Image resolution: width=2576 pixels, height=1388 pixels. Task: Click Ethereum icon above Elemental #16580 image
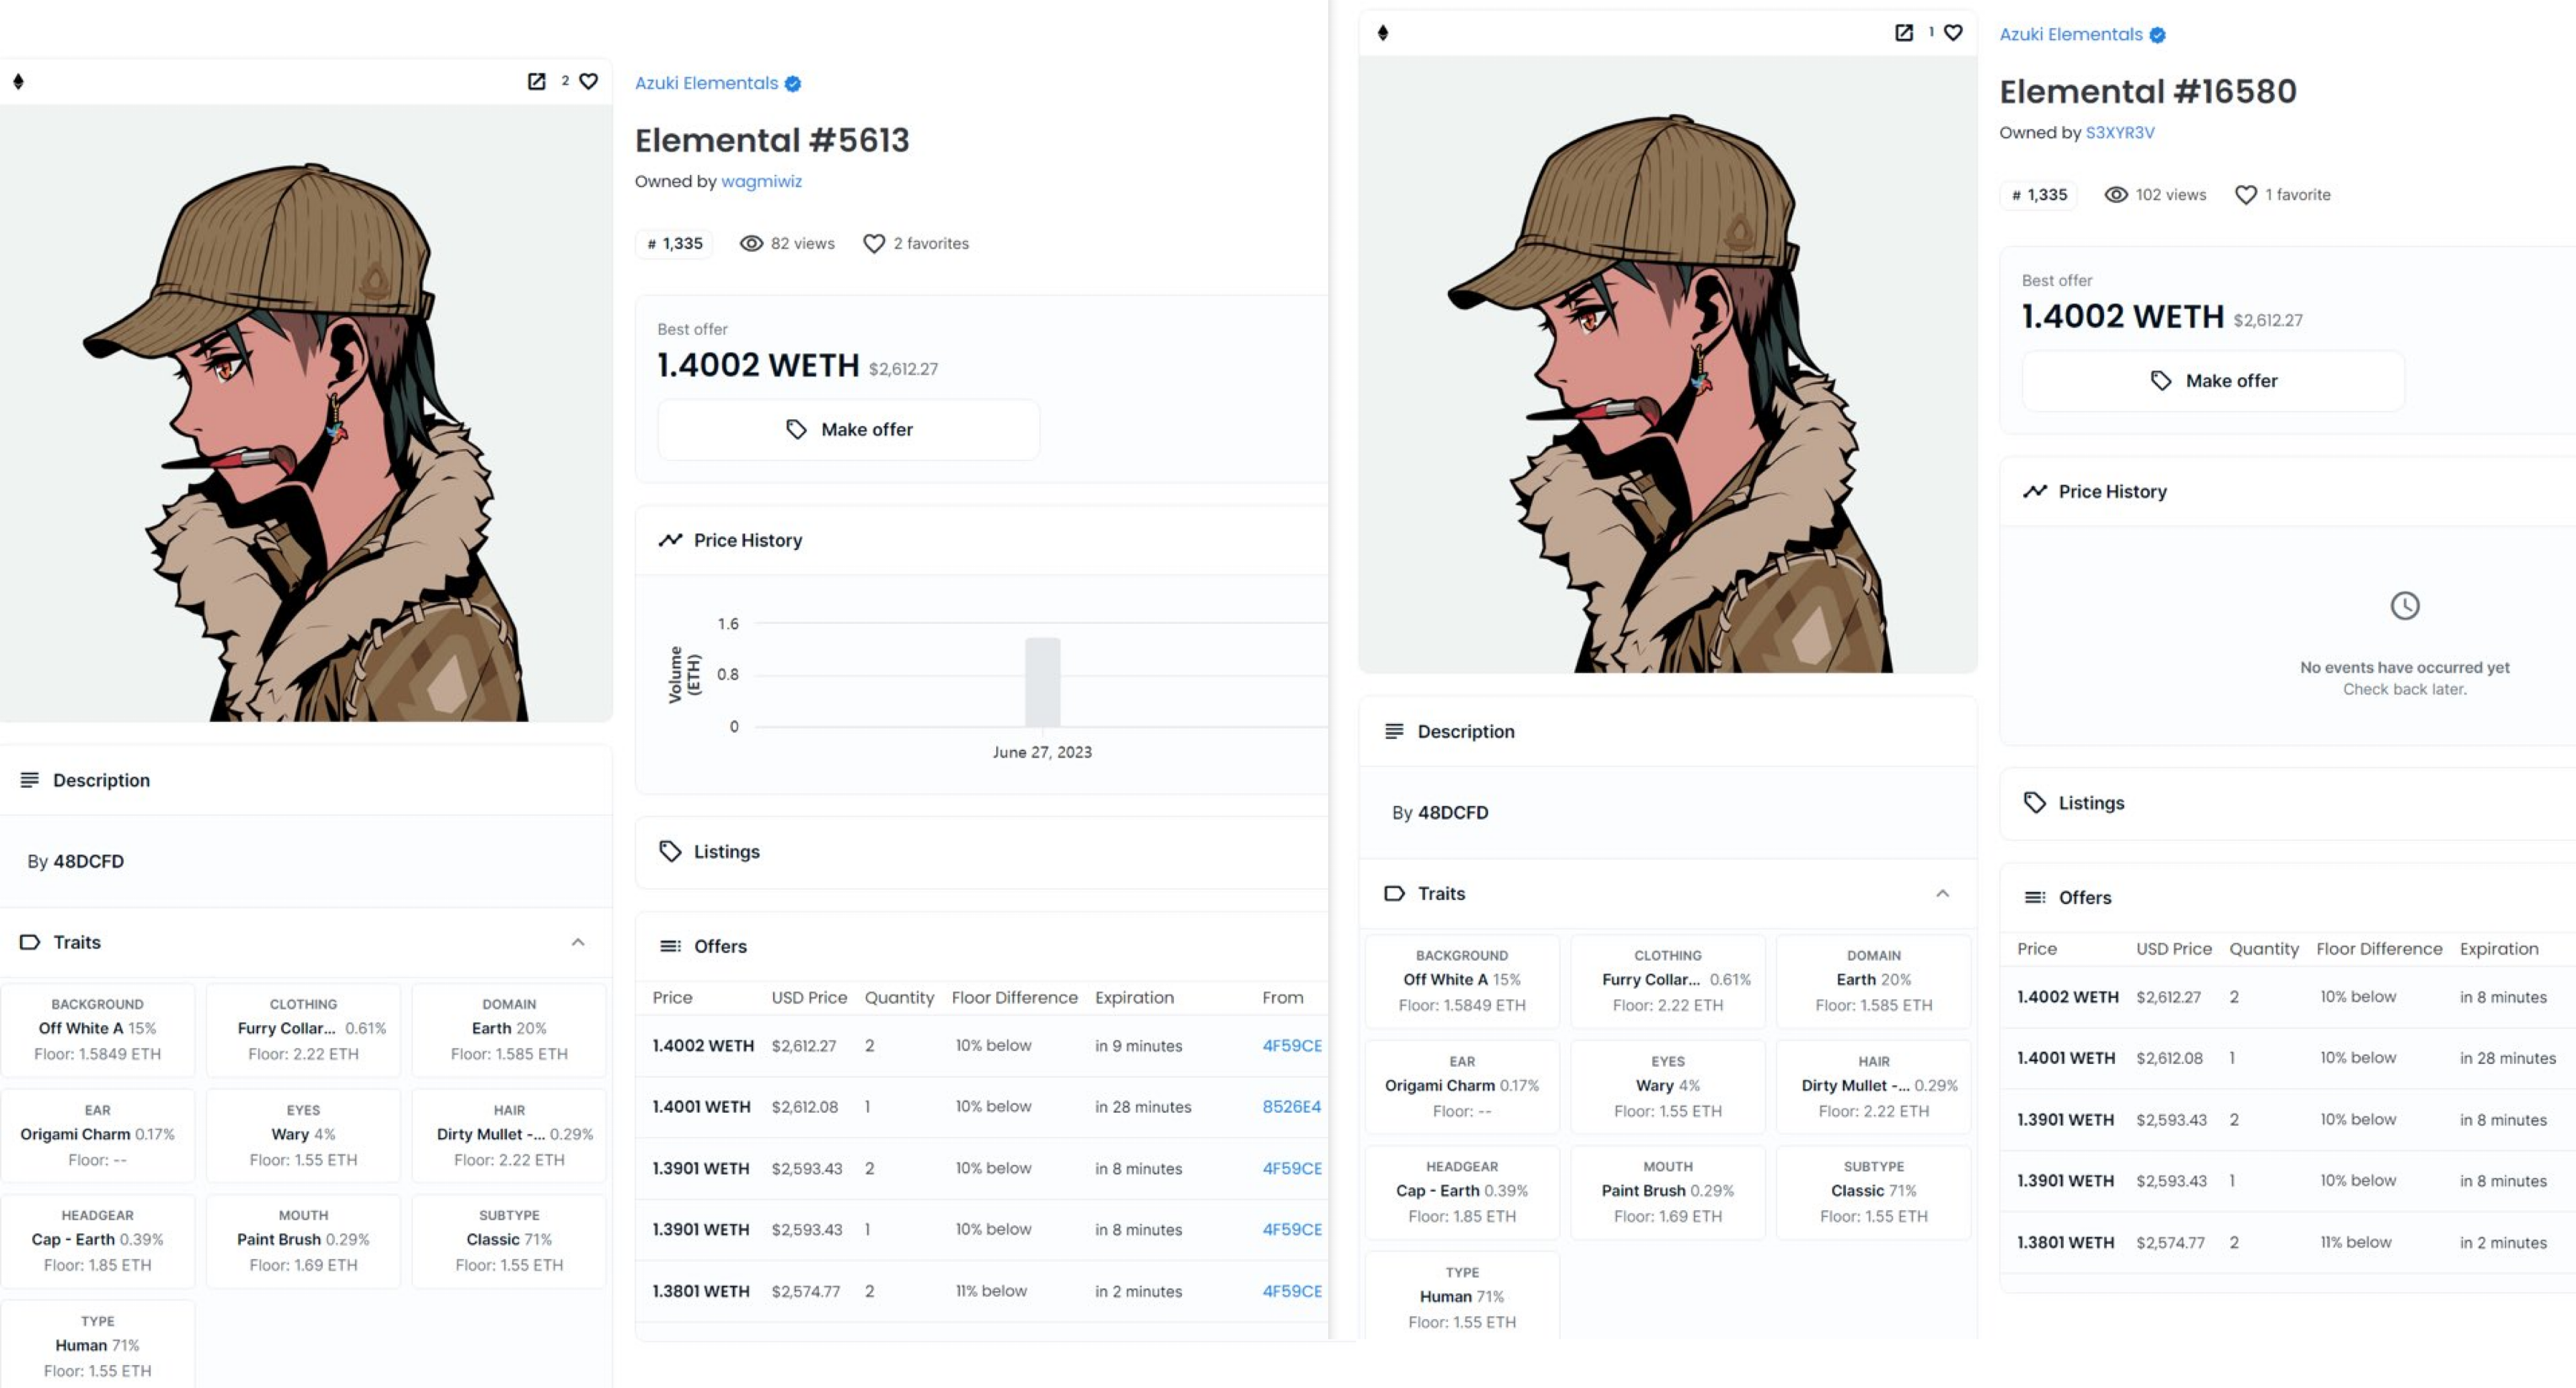pos(1383,33)
